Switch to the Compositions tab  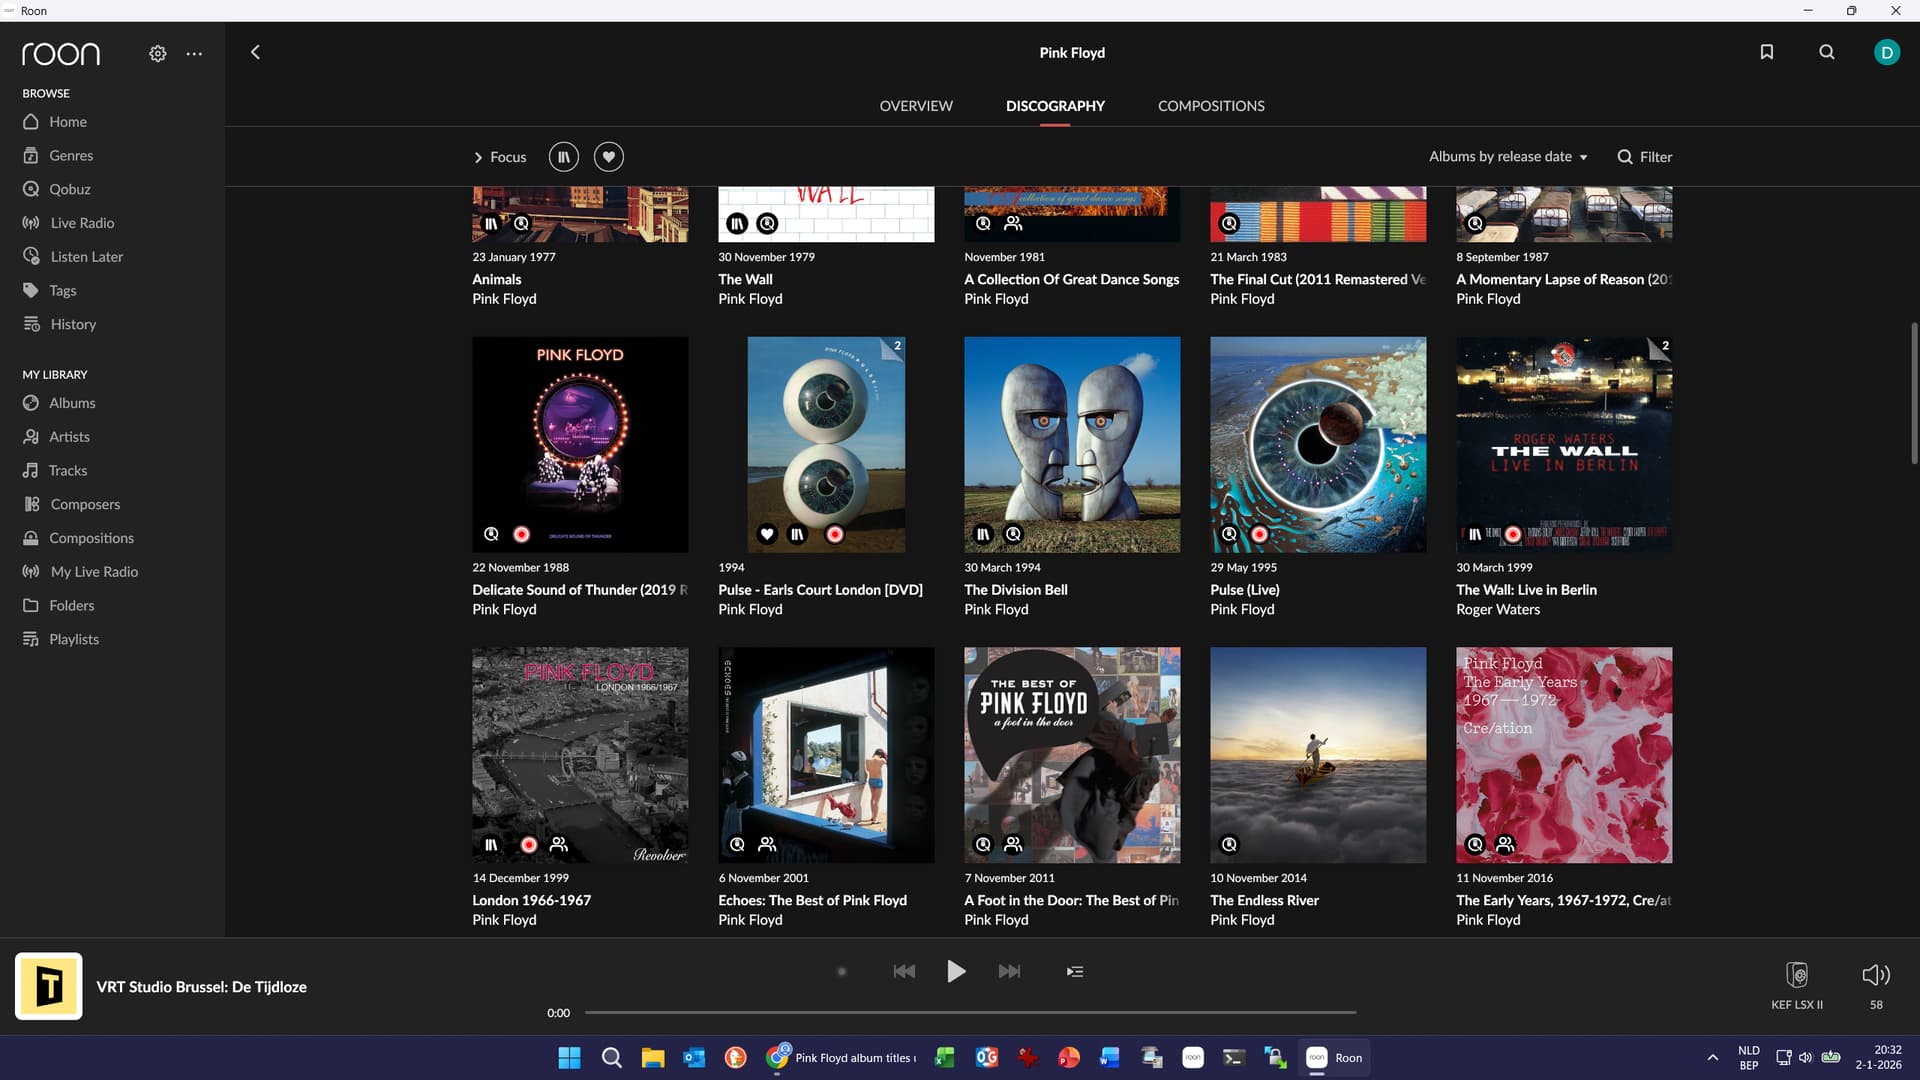1210,106
